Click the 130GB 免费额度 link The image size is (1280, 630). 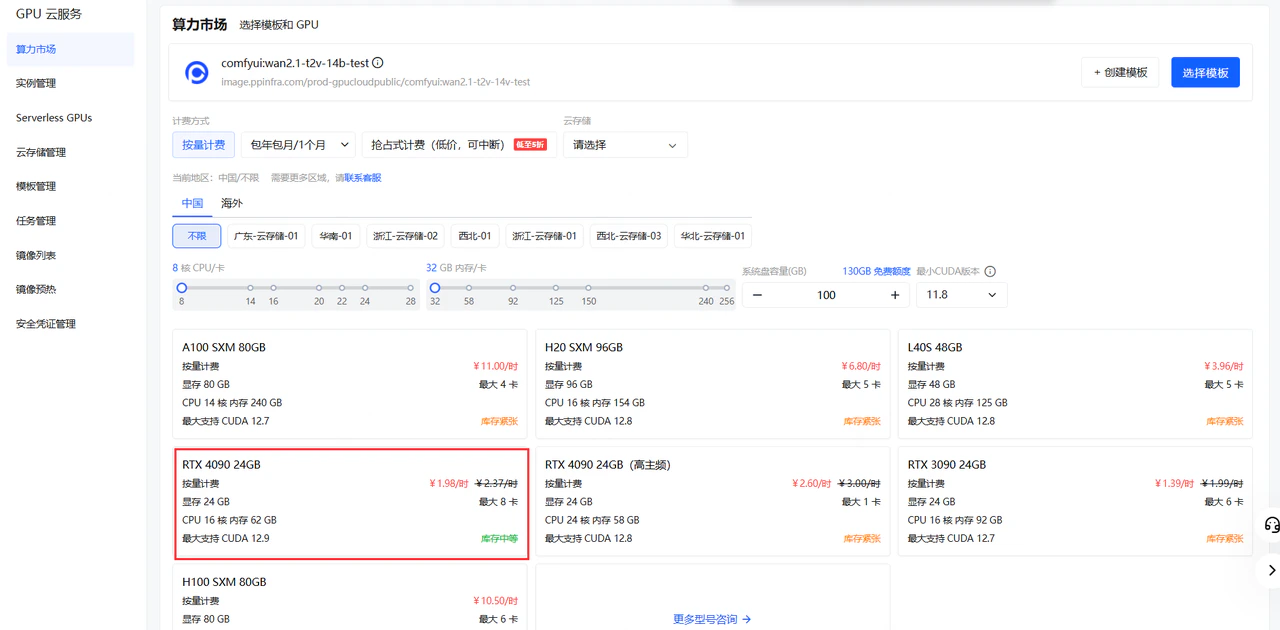876,271
